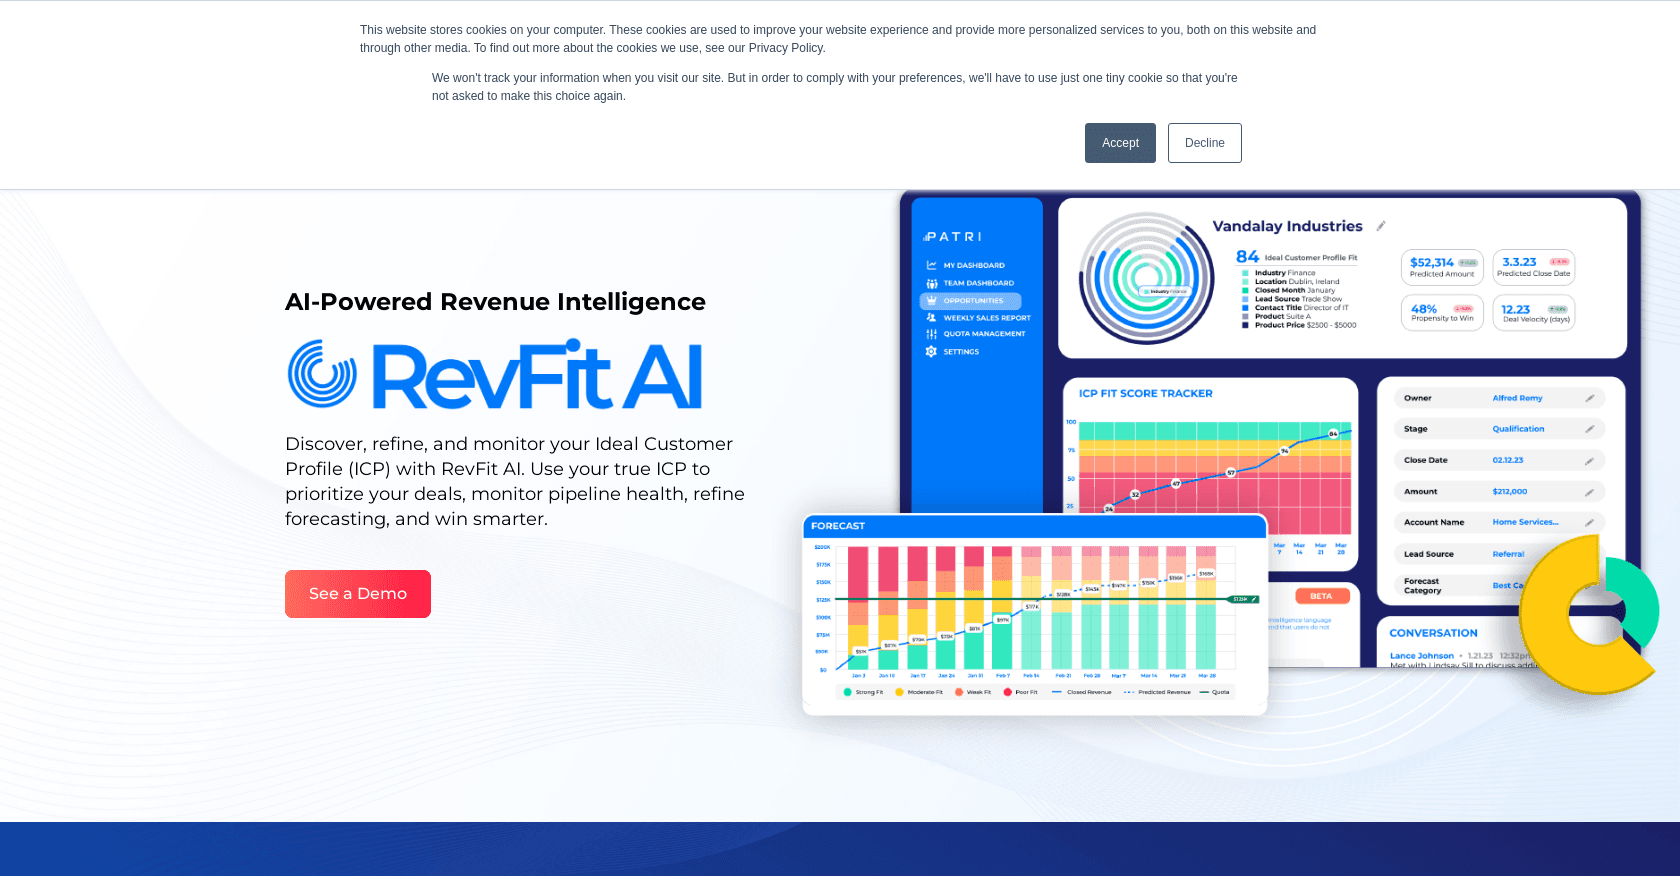Click the Team Dashboard people icon
This screenshot has height=876, width=1680.
pyautogui.click(x=931, y=283)
